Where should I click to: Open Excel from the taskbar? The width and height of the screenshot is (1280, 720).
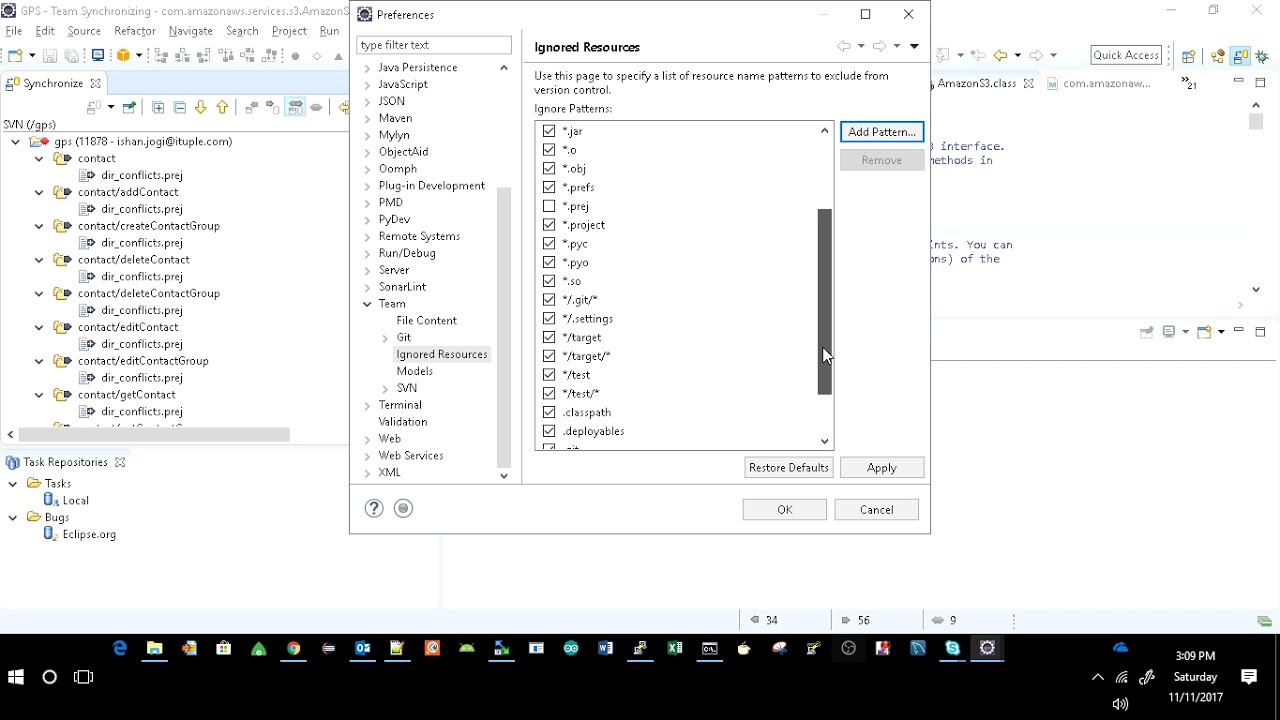tap(675, 648)
